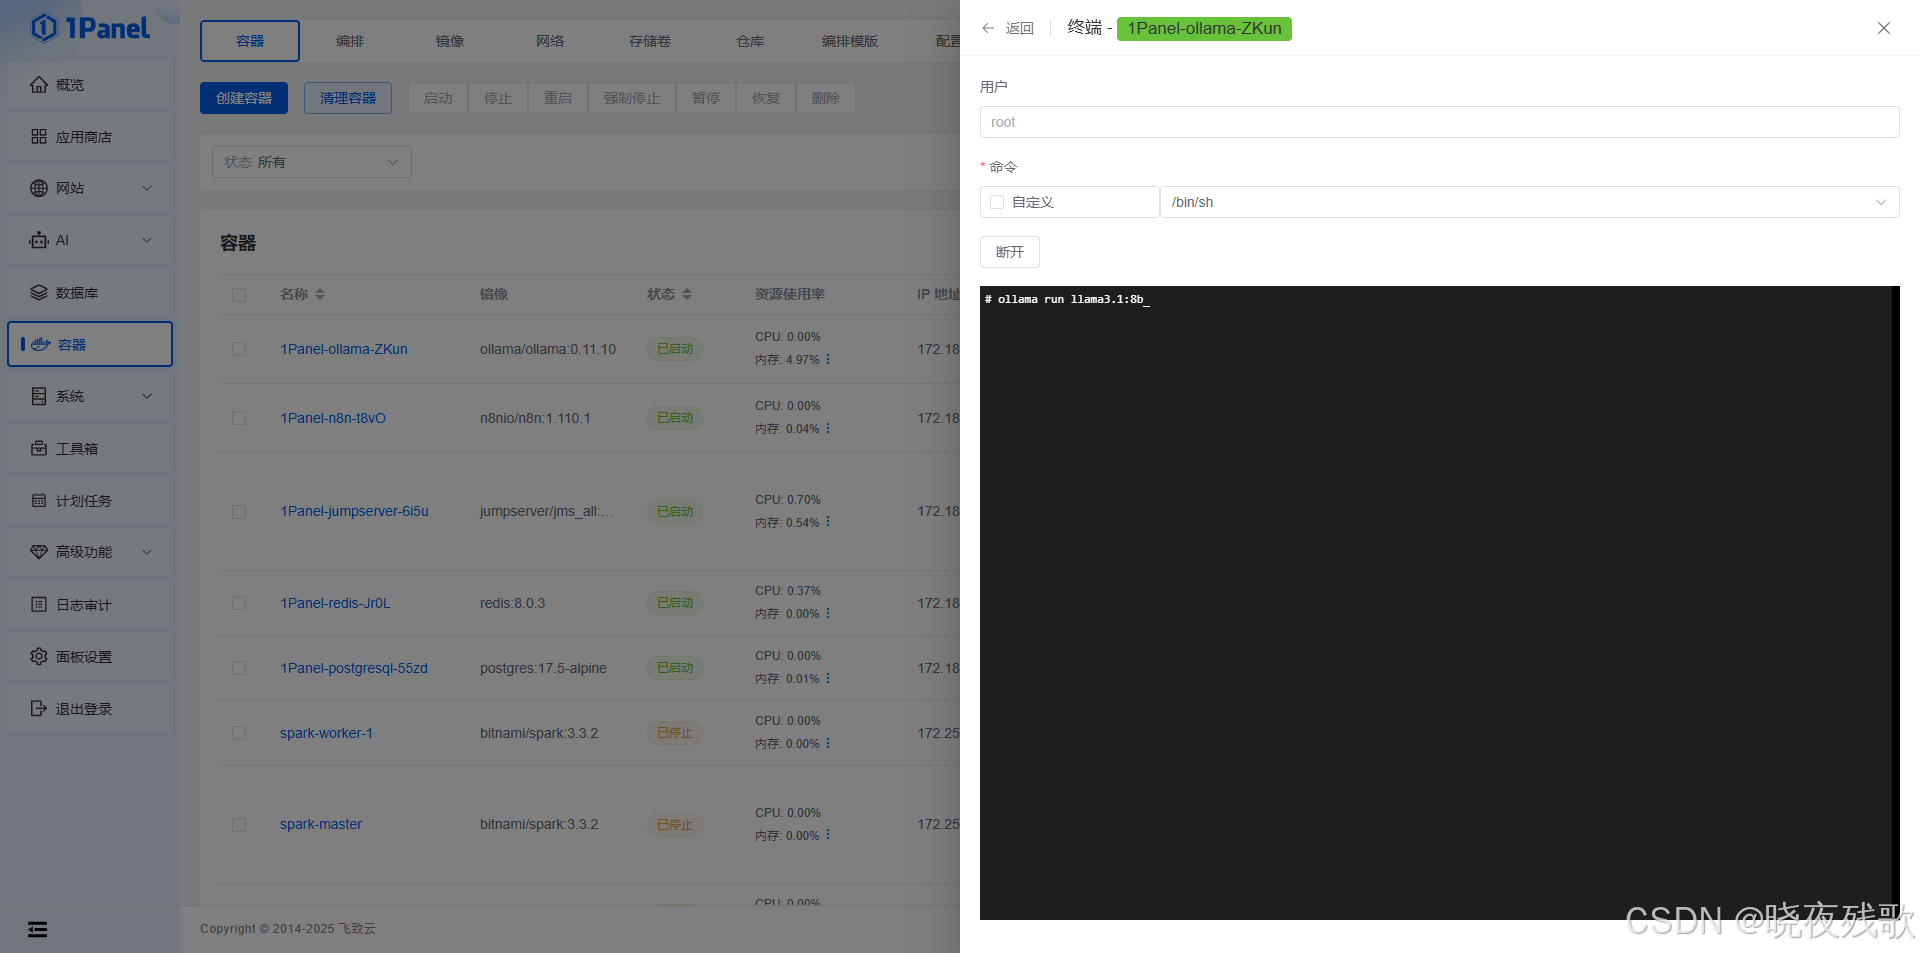Expand the AI sidebar submenu chevron
1920x953 pixels.
[147, 240]
